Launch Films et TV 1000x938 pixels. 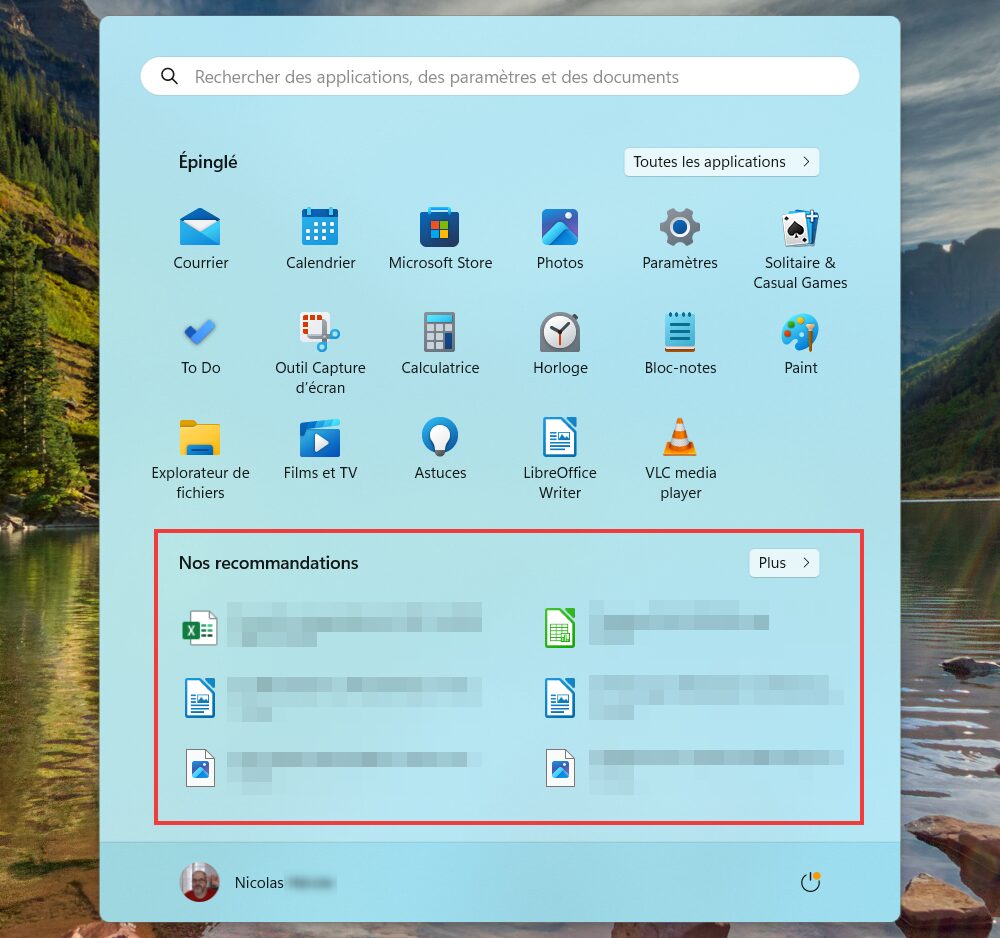click(x=320, y=449)
